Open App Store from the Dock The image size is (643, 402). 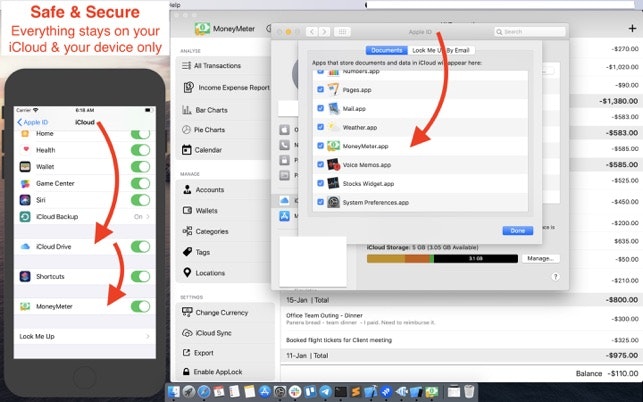pos(264,392)
